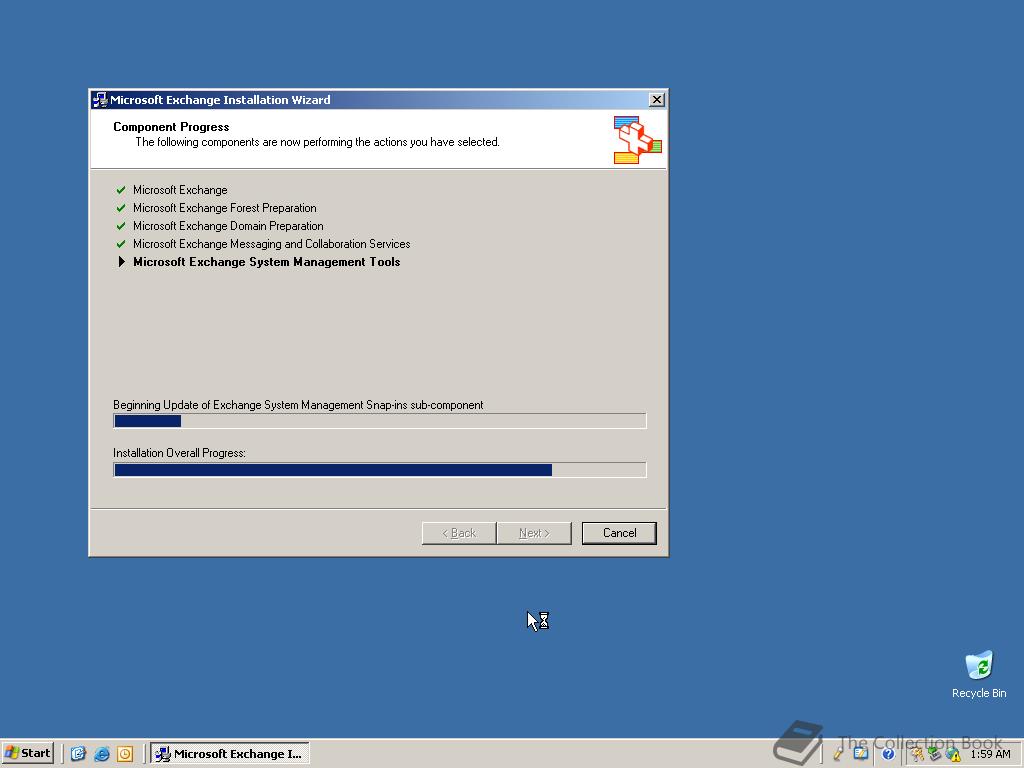Click the blue help icon in taskbar
The width and height of the screenshot is (1024, 768).
pyautogui.click(x=888, y=754)
